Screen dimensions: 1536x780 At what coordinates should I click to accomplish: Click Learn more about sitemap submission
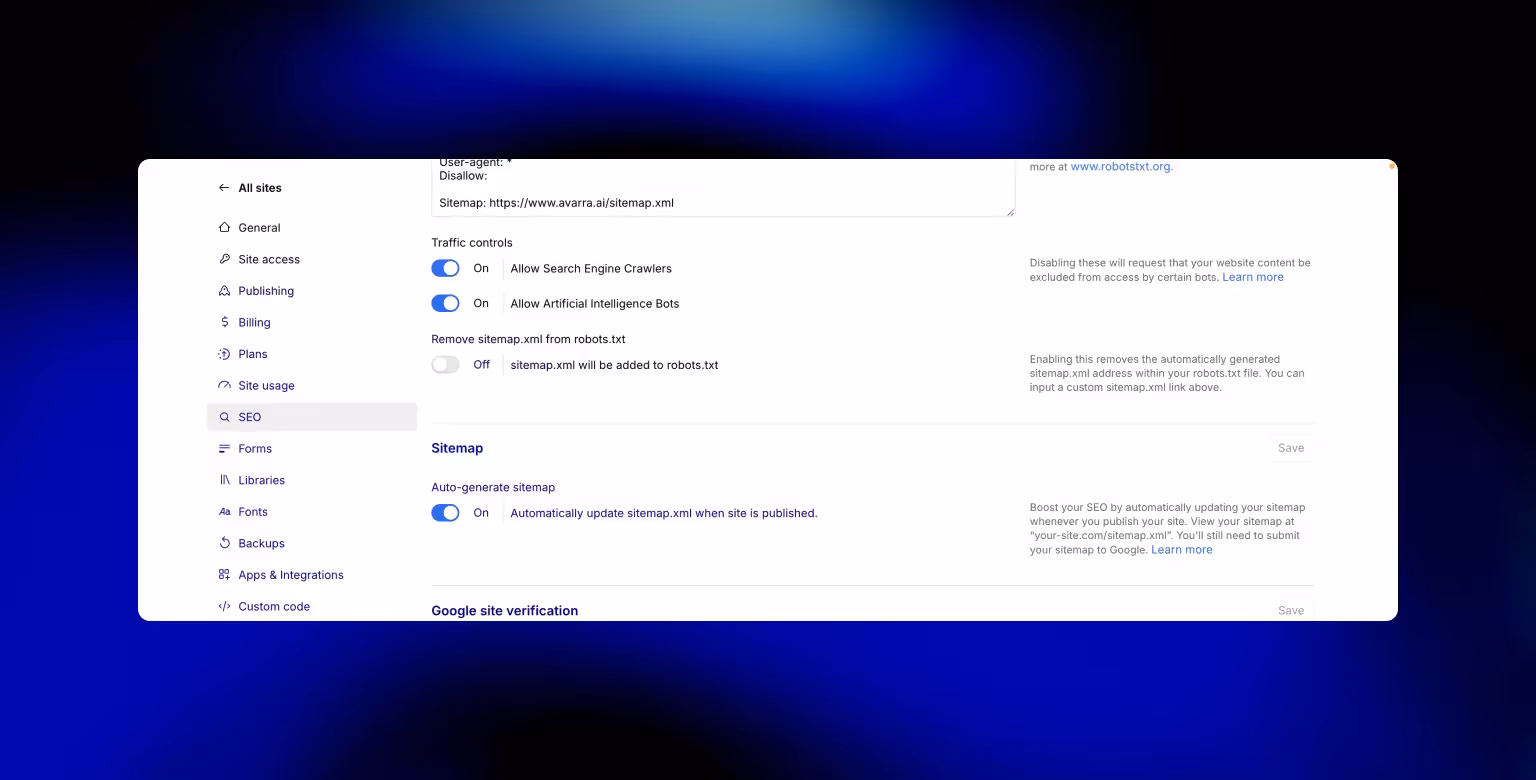point(1182,550)
